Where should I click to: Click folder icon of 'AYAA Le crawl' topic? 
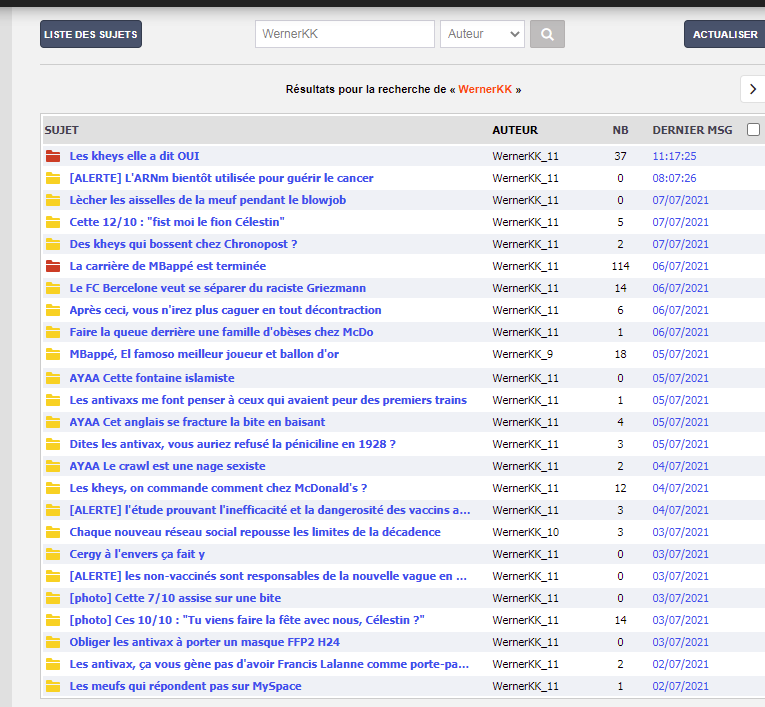pos(53,466)
